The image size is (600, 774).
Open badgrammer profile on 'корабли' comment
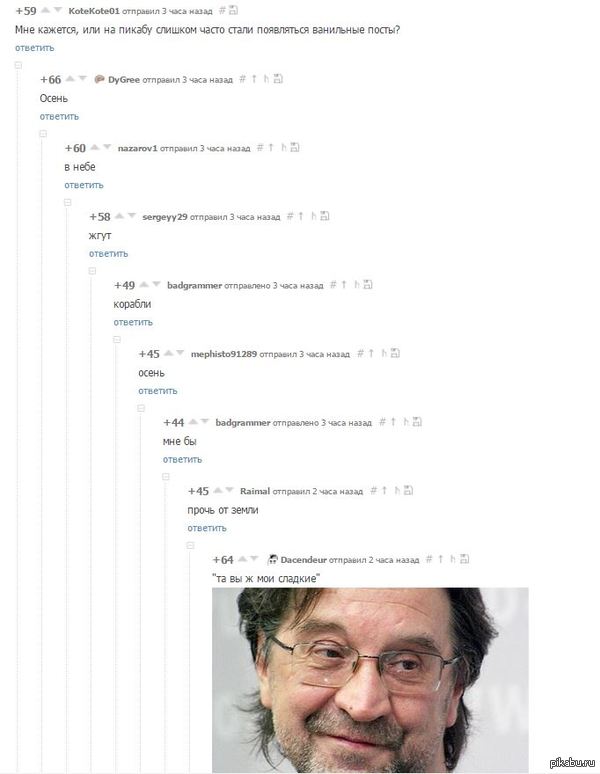point(194,285)
